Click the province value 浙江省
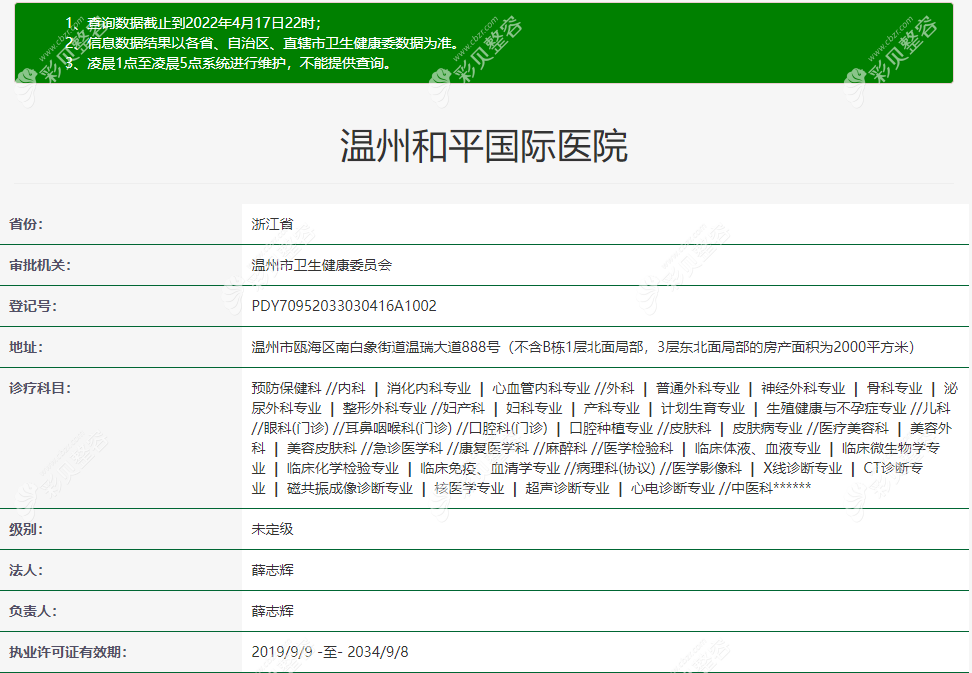 [x=272, y=224]
